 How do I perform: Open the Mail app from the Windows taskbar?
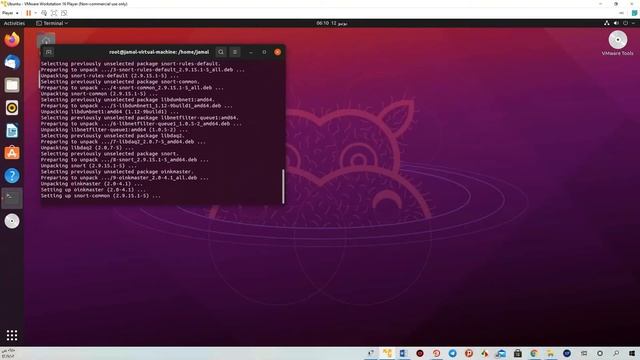coord(501,353)
